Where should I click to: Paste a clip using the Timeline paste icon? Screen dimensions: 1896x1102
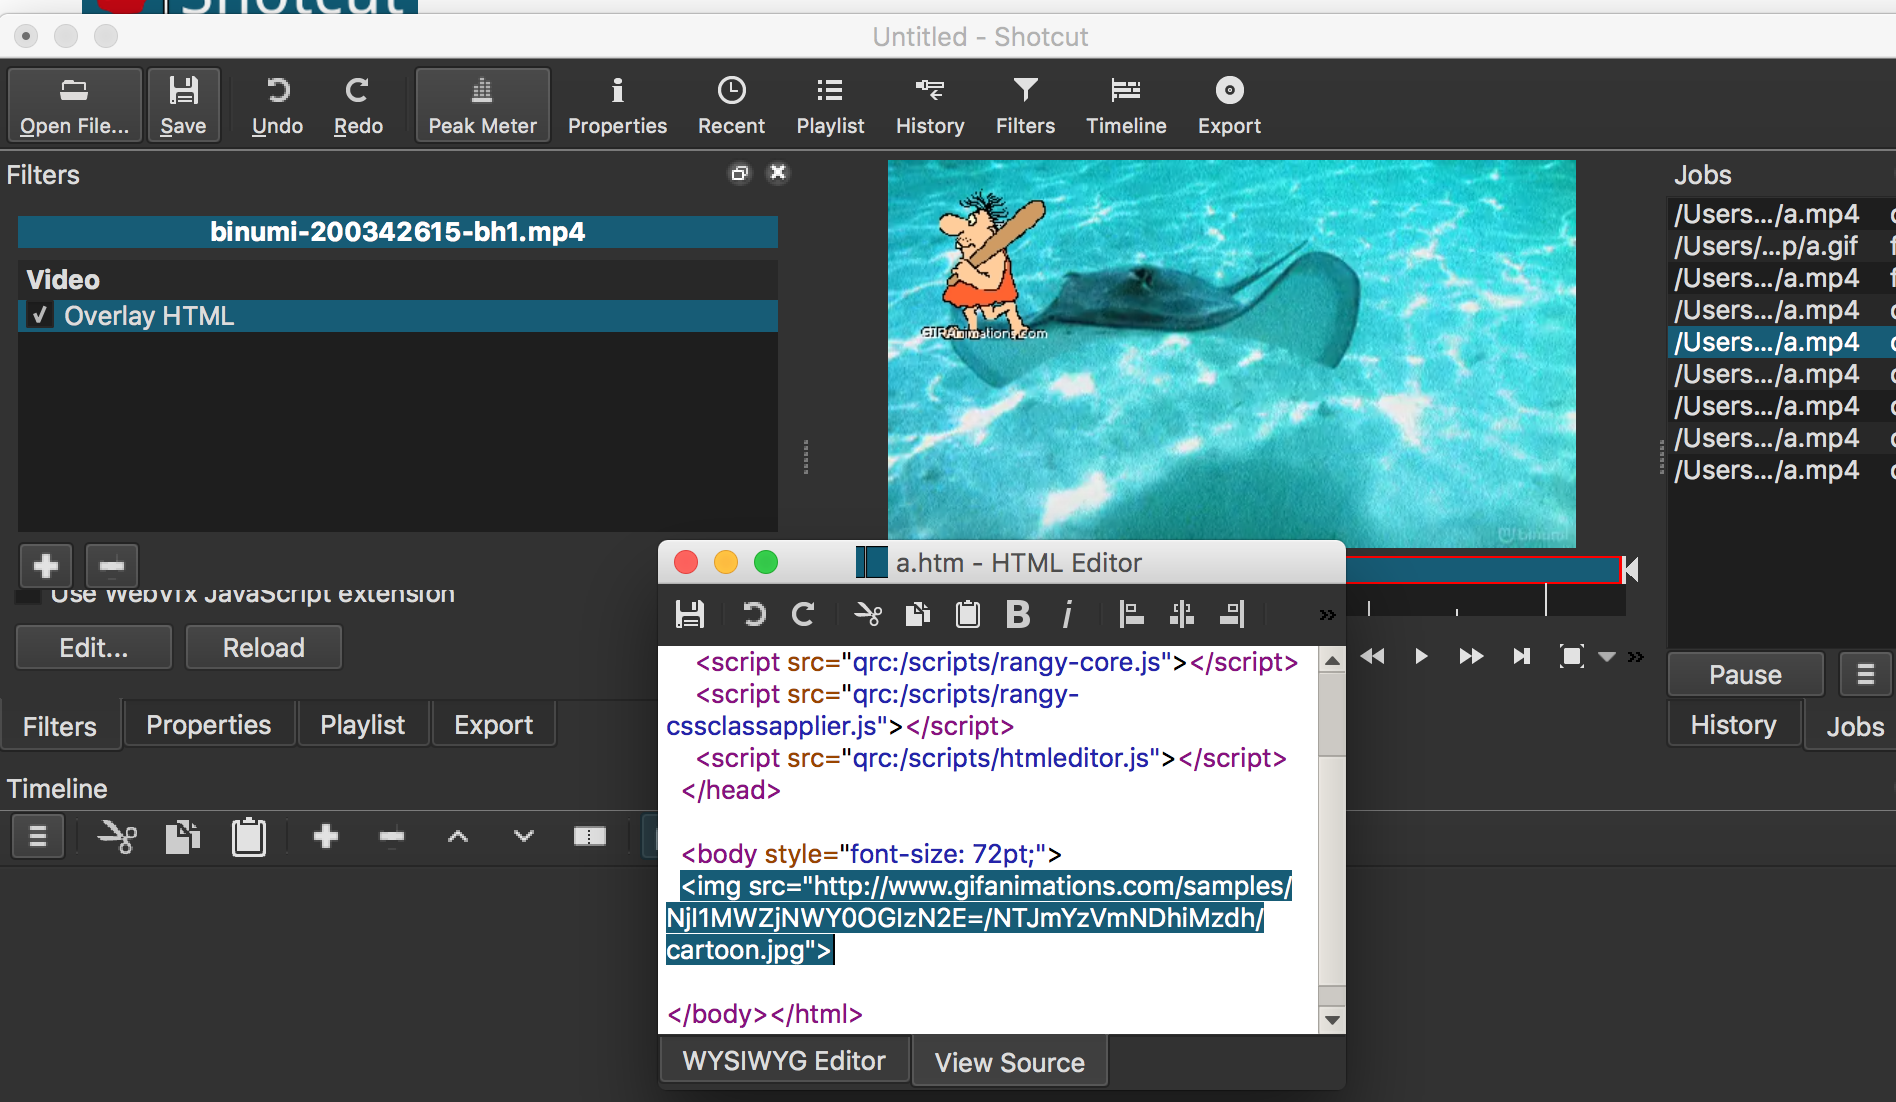point(249,837)
